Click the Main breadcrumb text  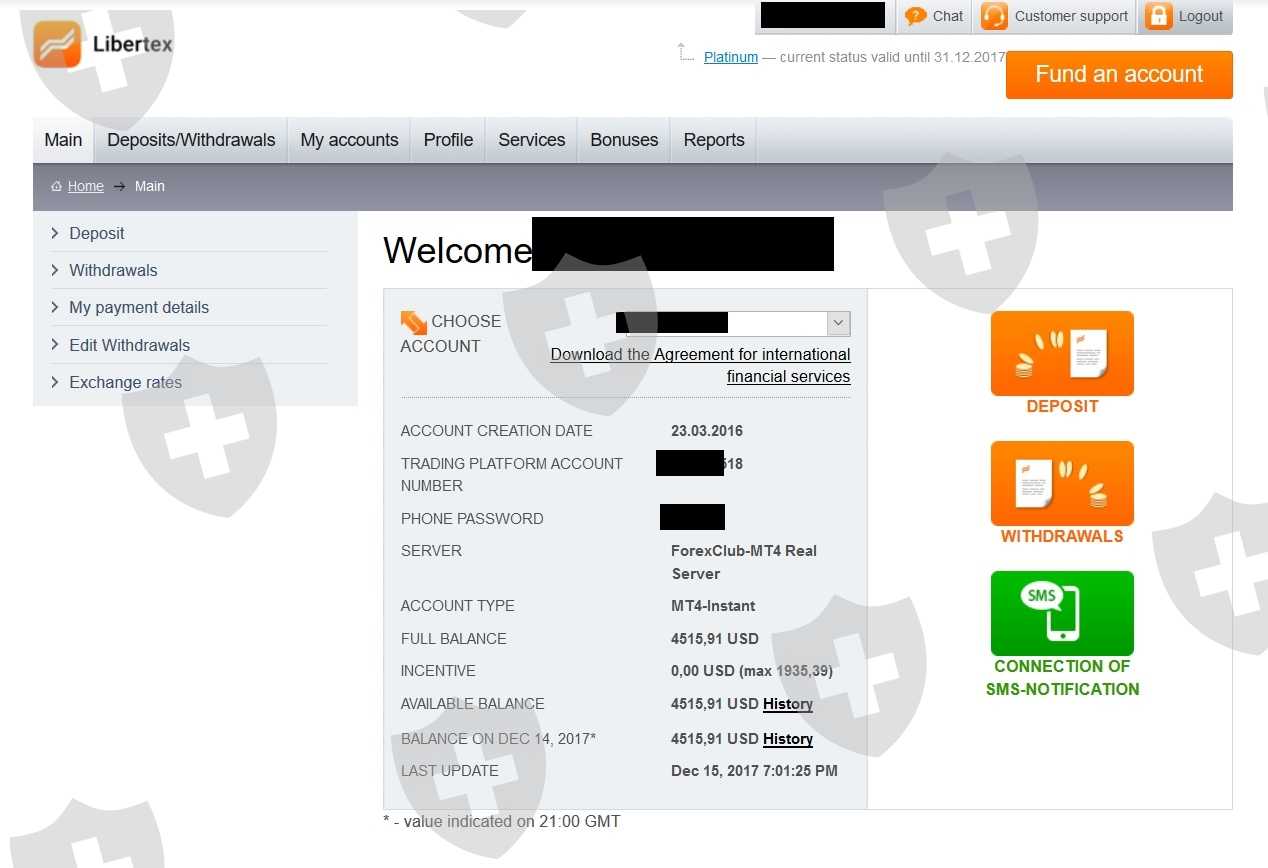(150, 186)
